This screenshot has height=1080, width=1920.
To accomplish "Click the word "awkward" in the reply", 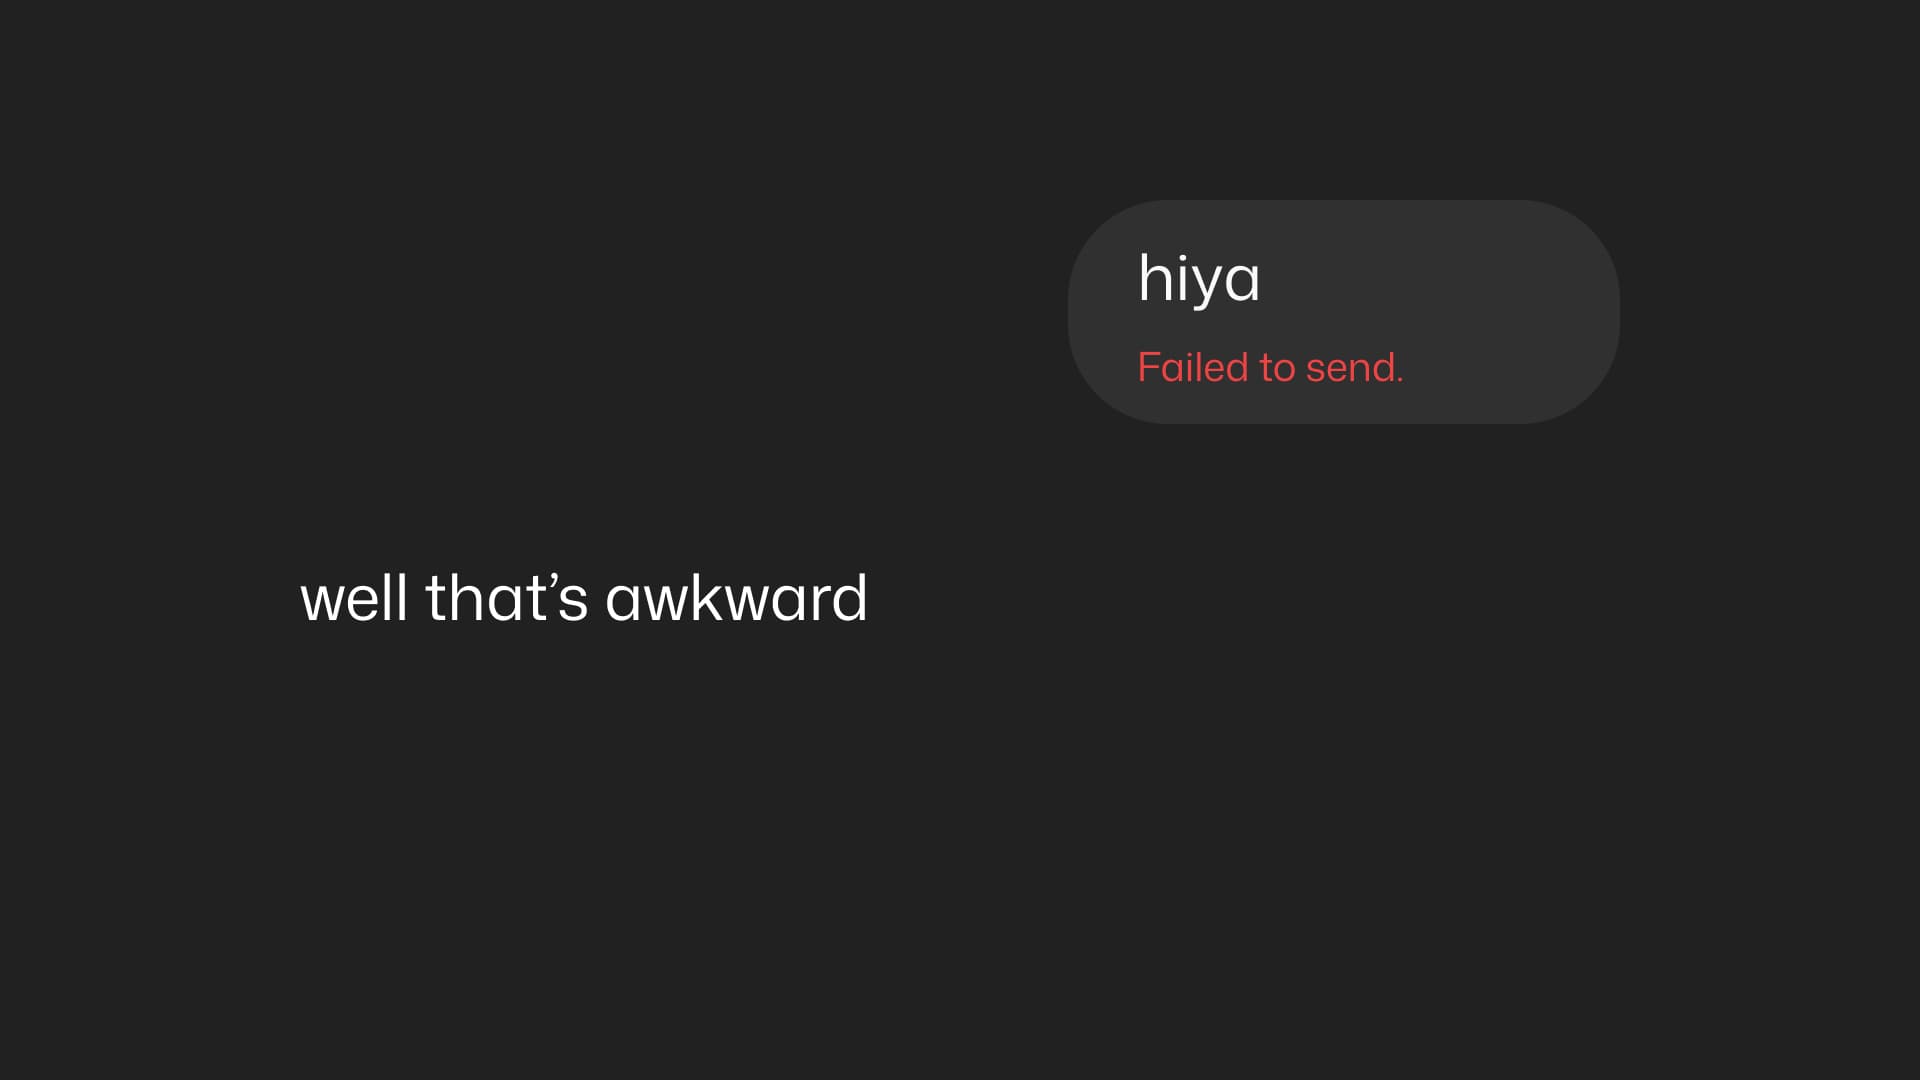I will pyautogui.click(x=736, y=599).
